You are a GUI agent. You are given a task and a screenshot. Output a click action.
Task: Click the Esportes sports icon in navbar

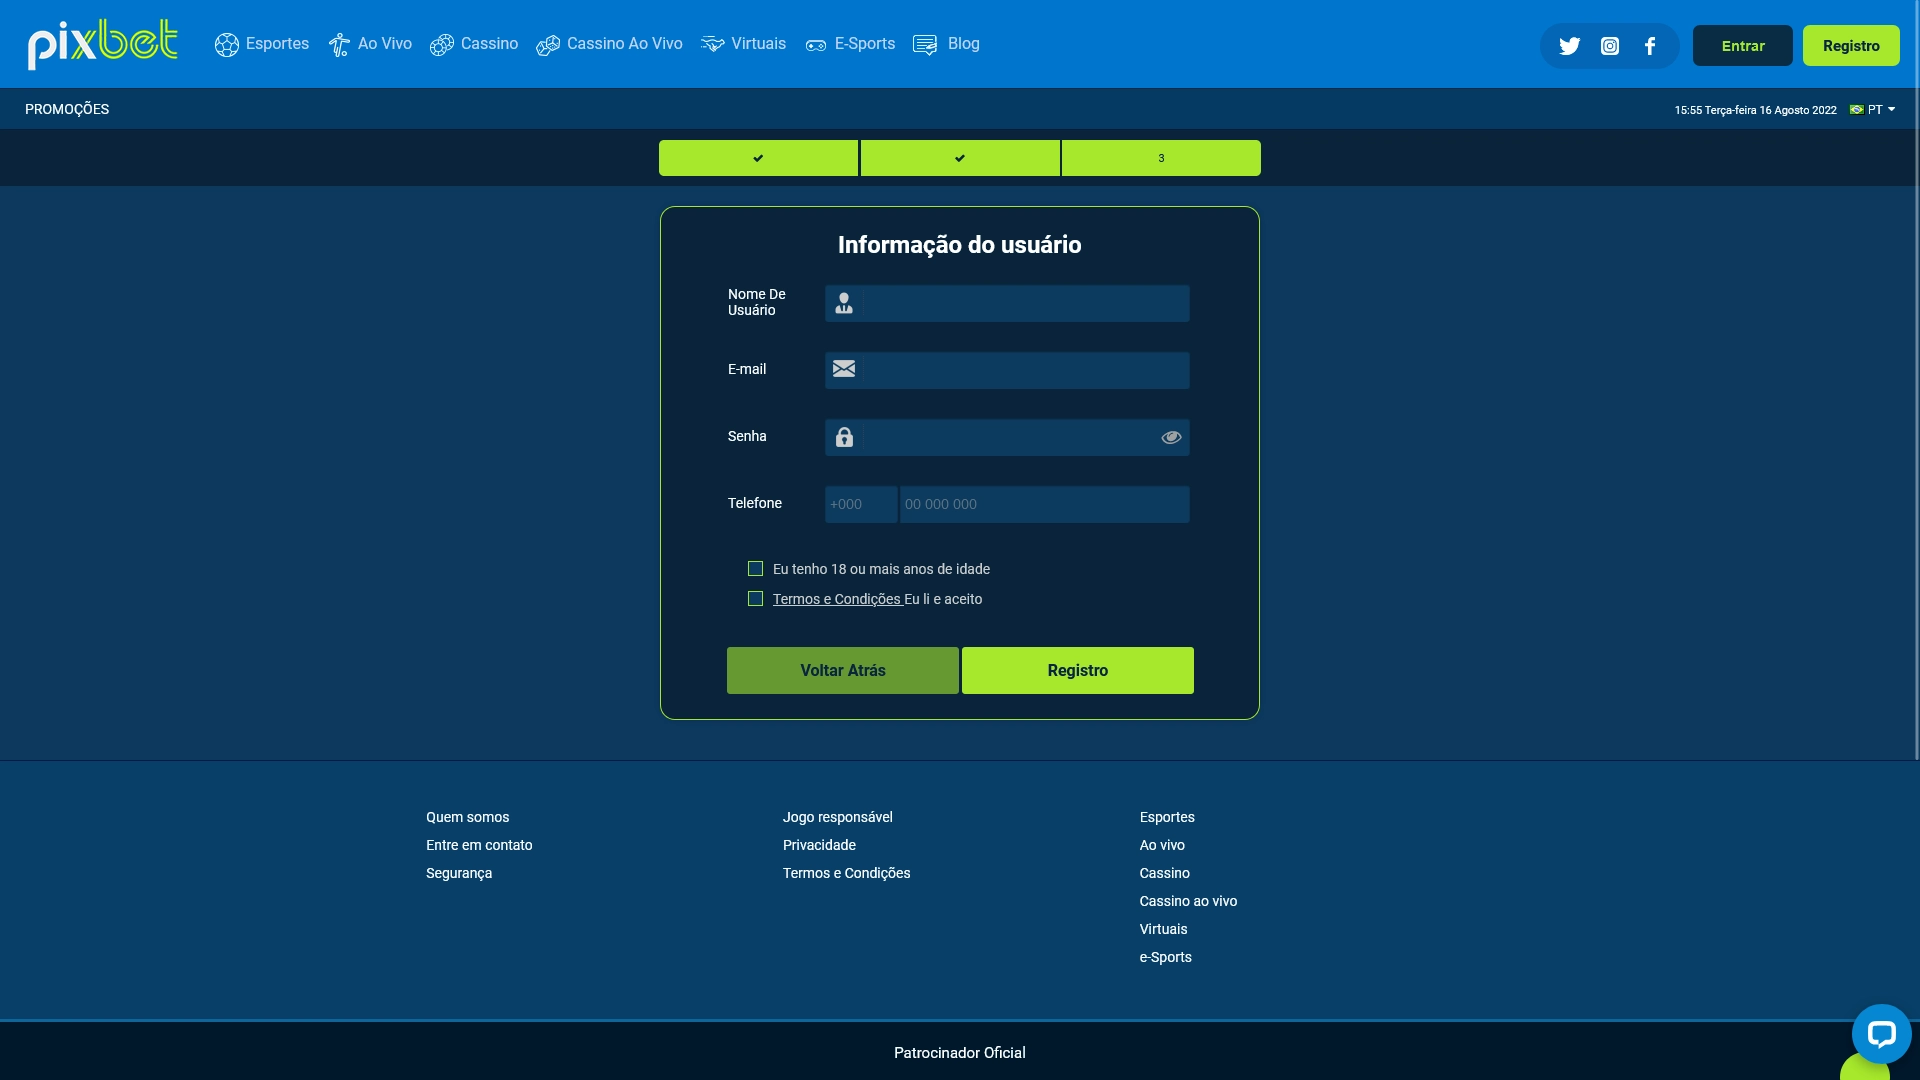[225, 45]
